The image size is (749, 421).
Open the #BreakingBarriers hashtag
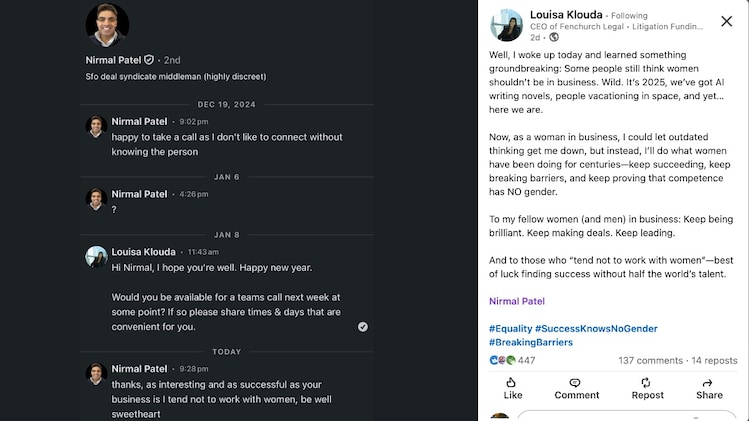pos(531,343)
